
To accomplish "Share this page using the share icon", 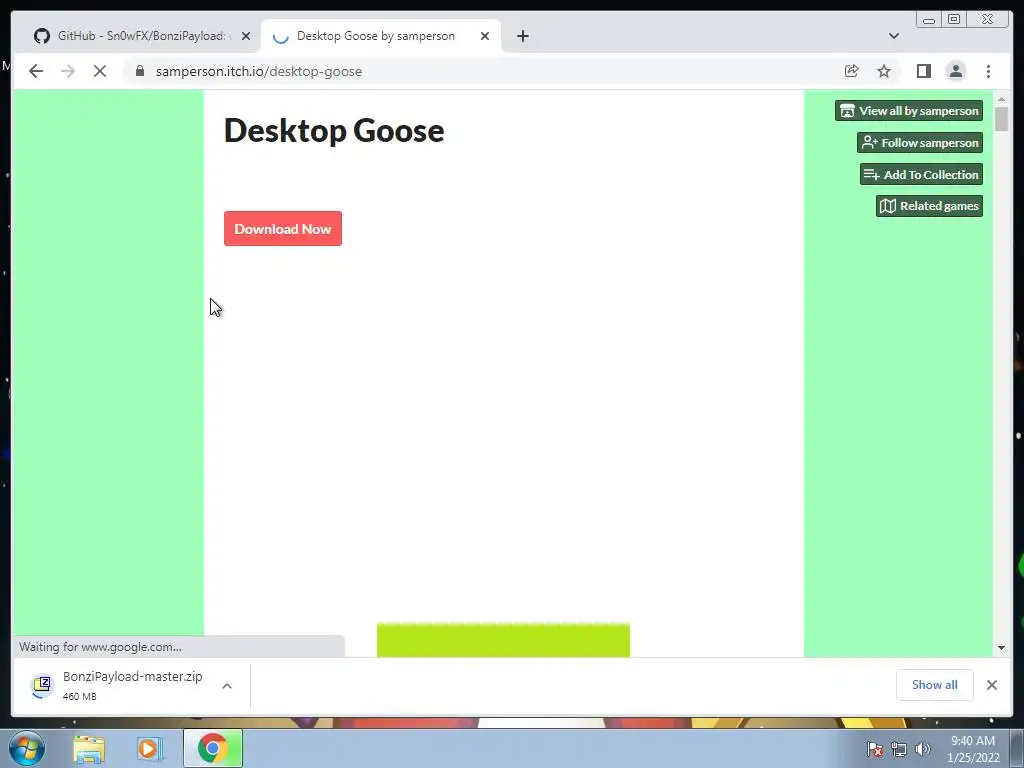I will (852, 71).
